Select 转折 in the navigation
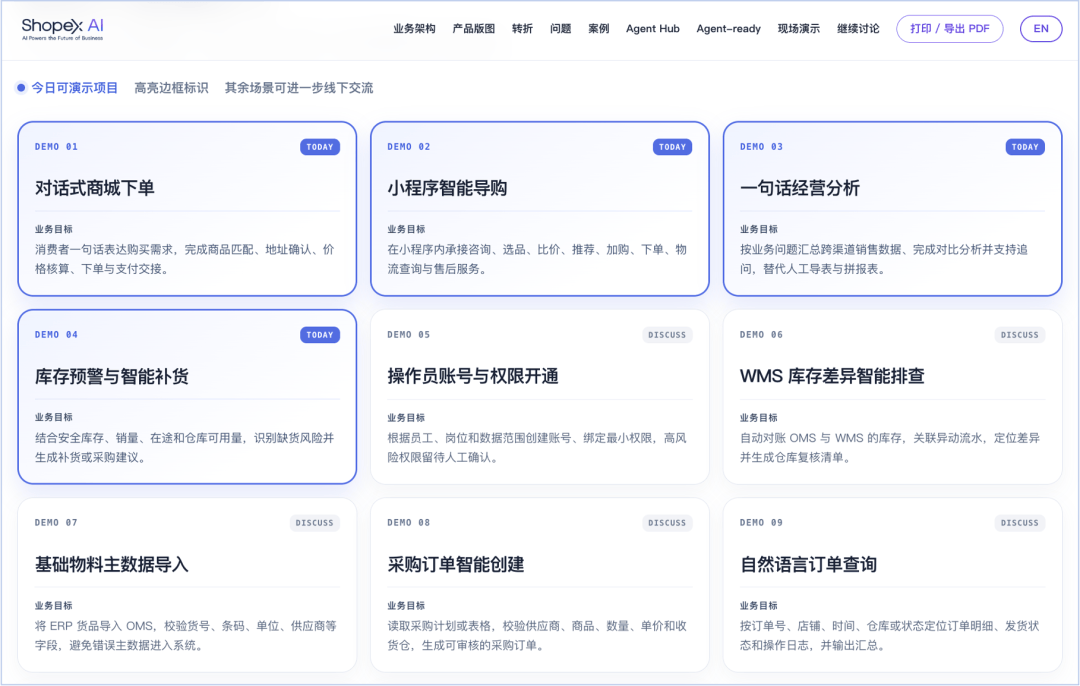Image resolution: width=1080 pixels, height=686 pixels. tap(522, 28)
